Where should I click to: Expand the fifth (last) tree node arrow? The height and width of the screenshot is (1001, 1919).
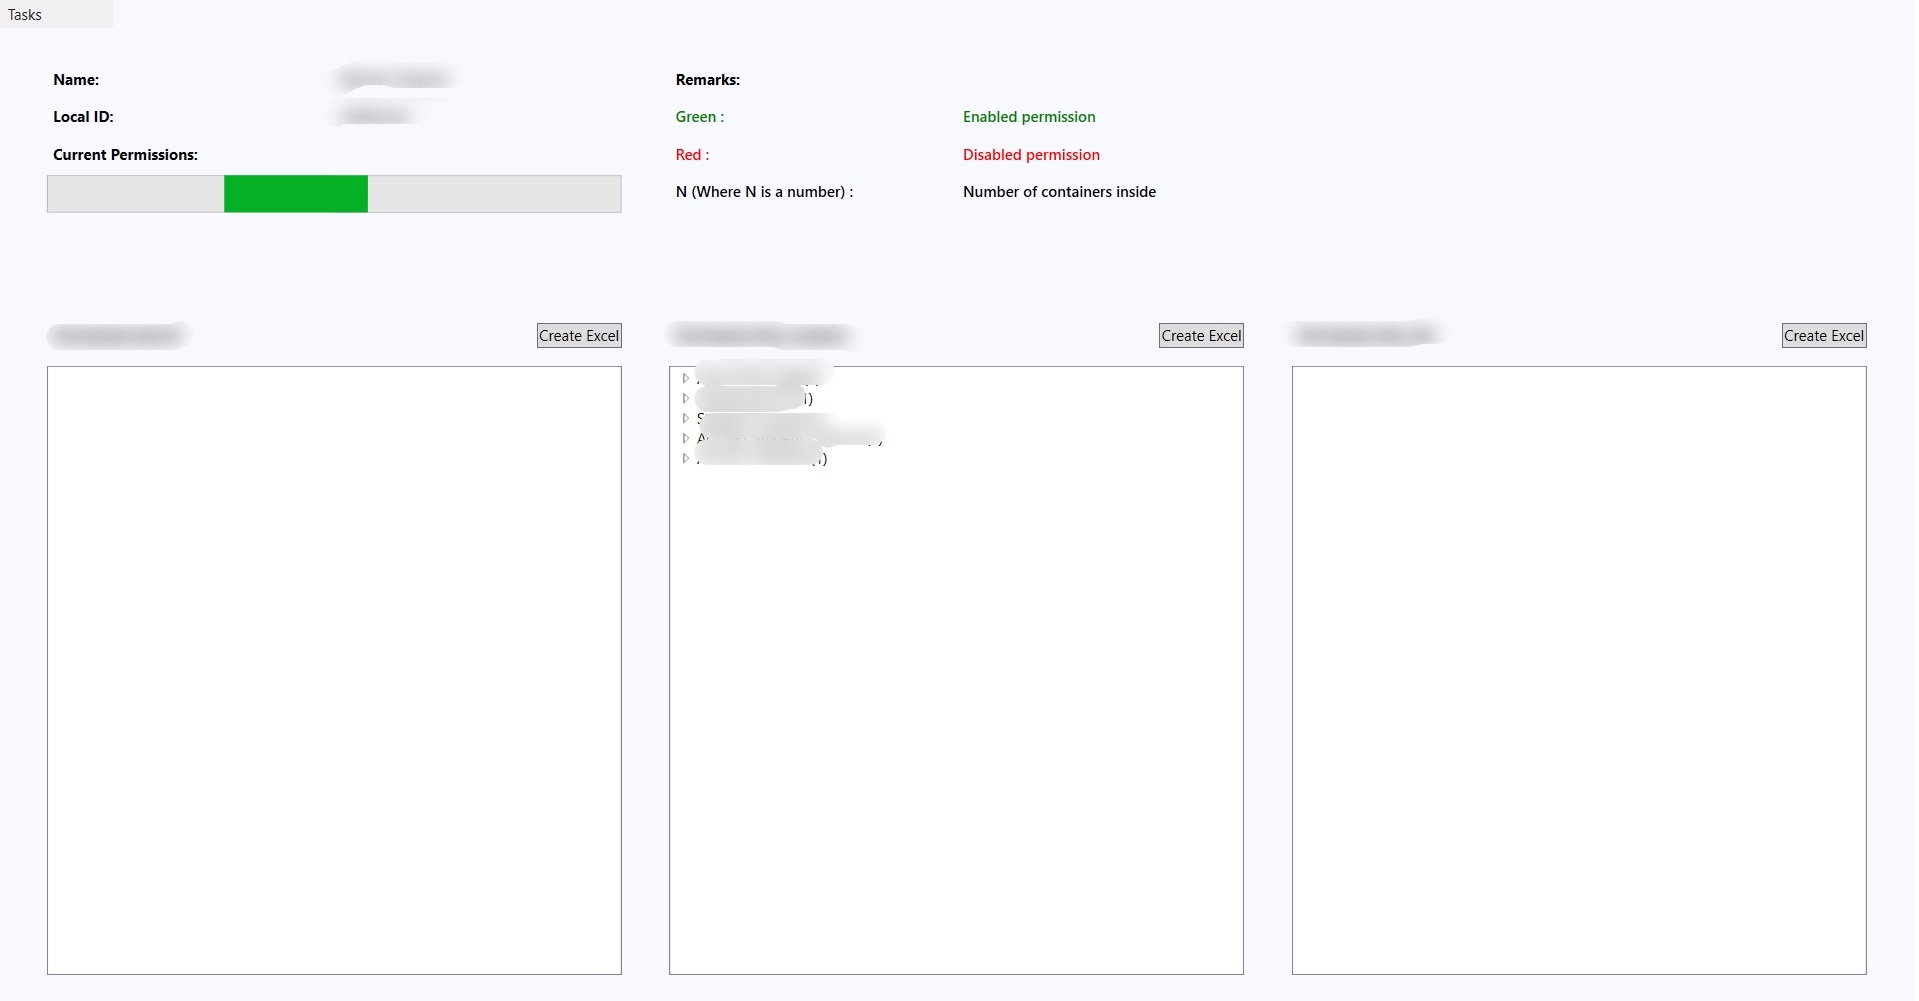[686, 458]
